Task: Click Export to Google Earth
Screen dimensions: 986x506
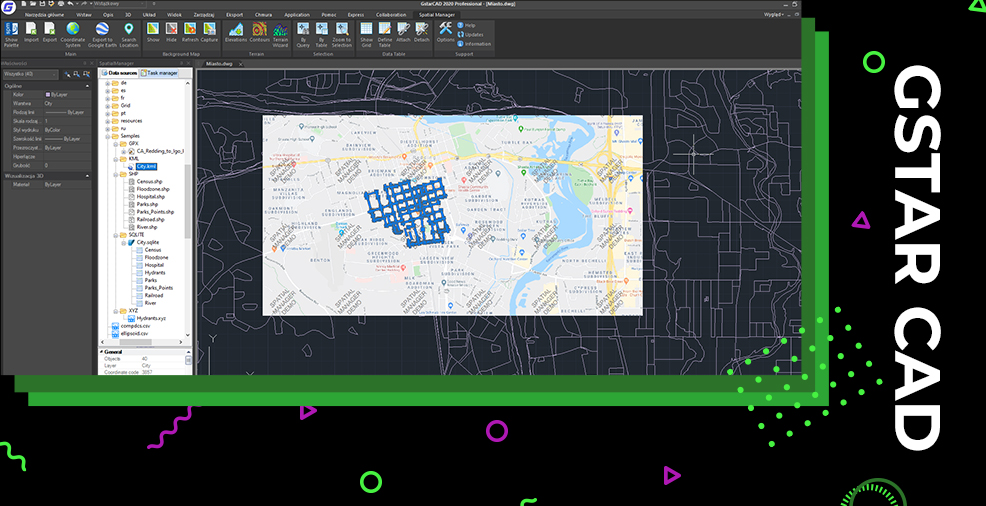Action: point(101,35)
